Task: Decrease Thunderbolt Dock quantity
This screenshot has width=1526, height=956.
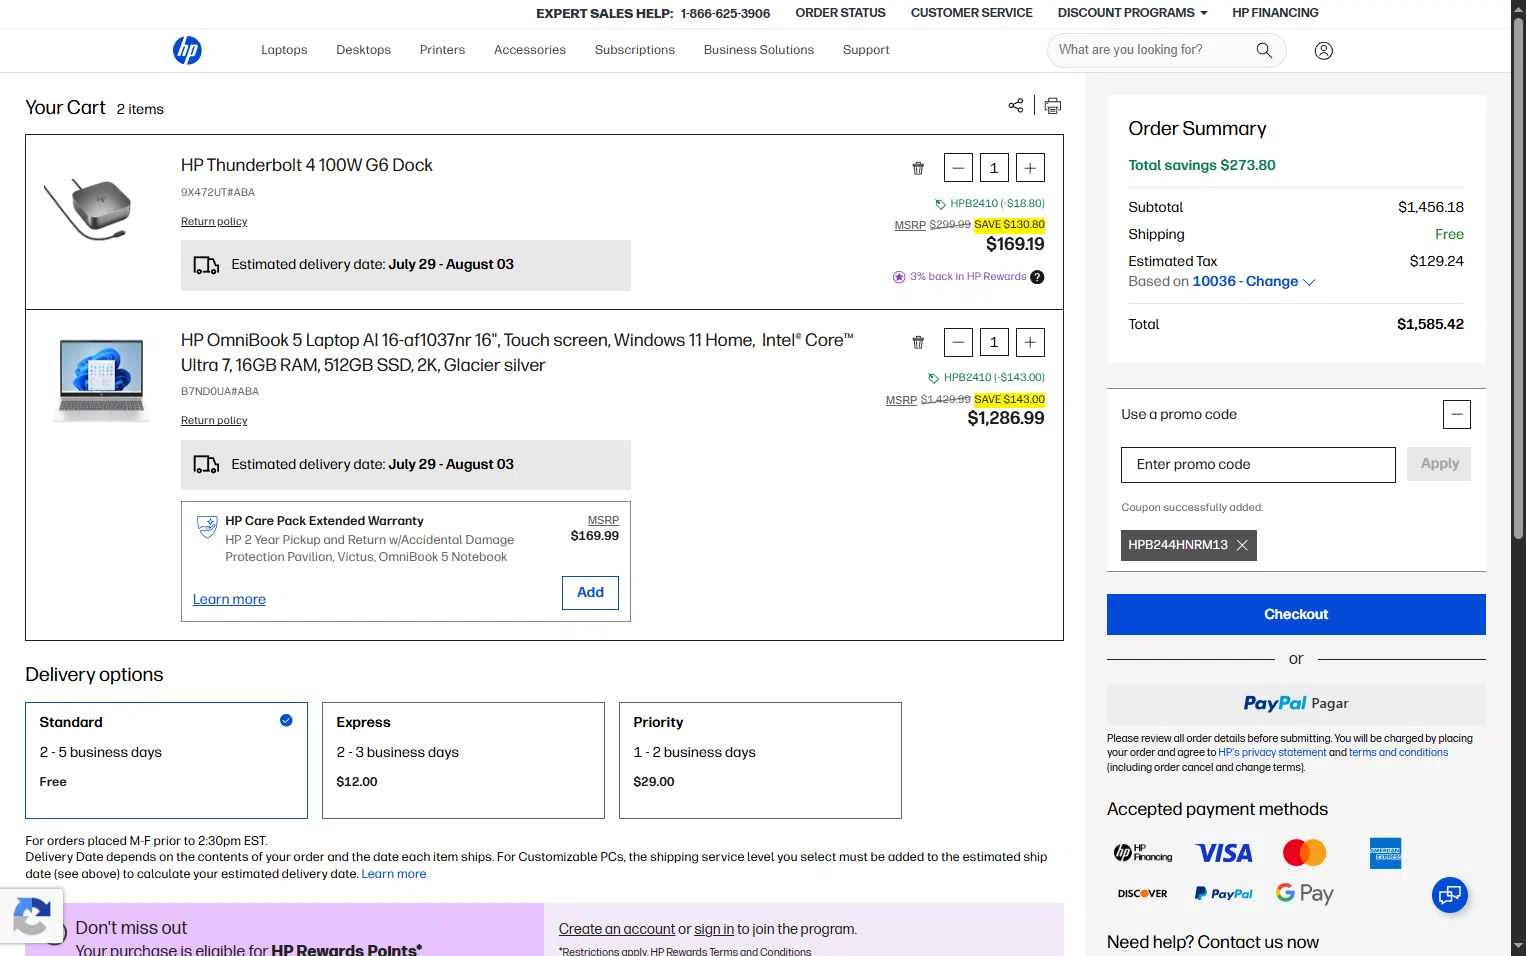Action: click(x=958, y=168)
